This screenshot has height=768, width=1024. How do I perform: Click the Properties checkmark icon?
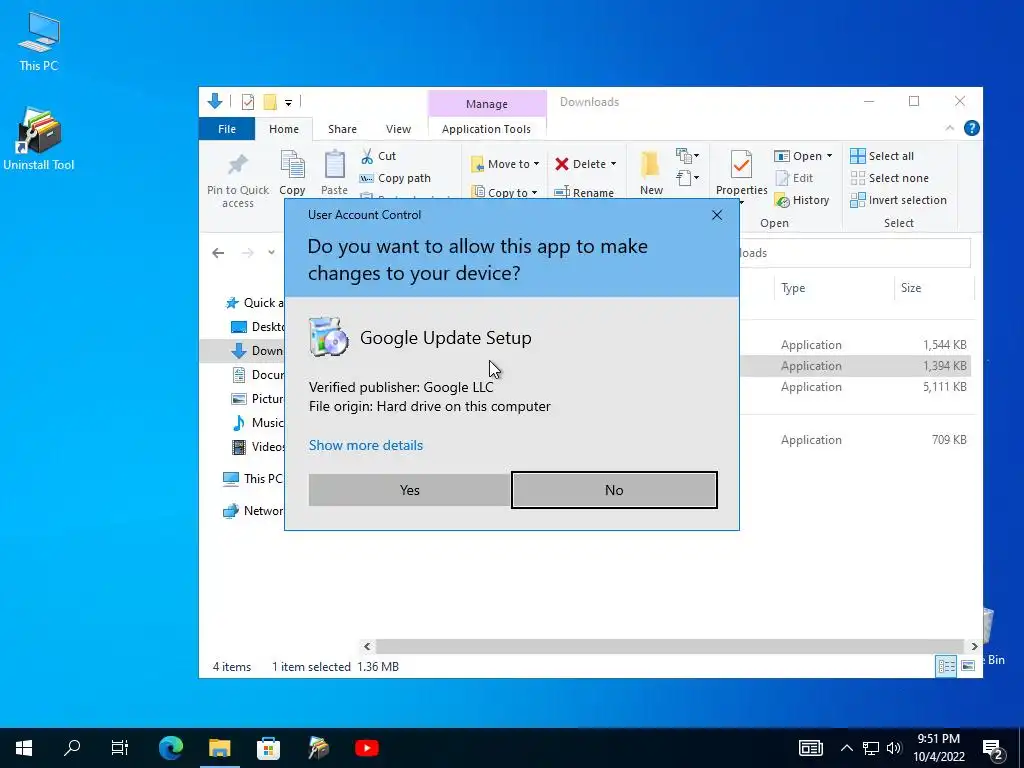pos(741,165)
